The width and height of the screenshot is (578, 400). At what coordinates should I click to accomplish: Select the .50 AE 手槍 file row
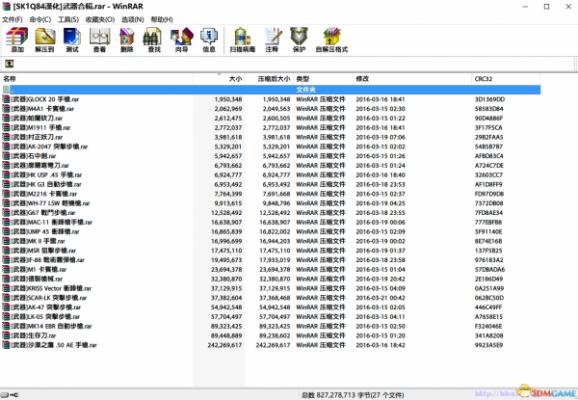pos(271,345)
